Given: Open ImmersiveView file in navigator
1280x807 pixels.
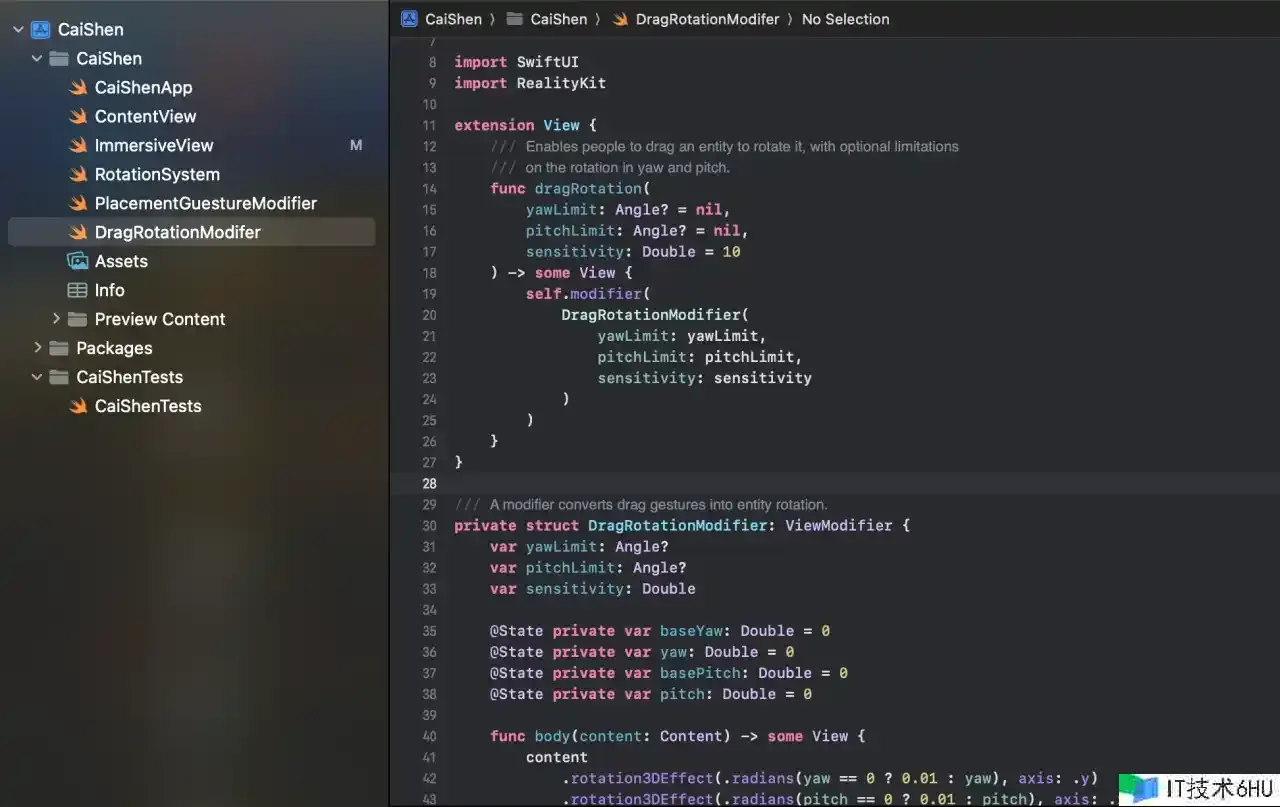Looking at the screenshot, I should (x=154, y=146).
